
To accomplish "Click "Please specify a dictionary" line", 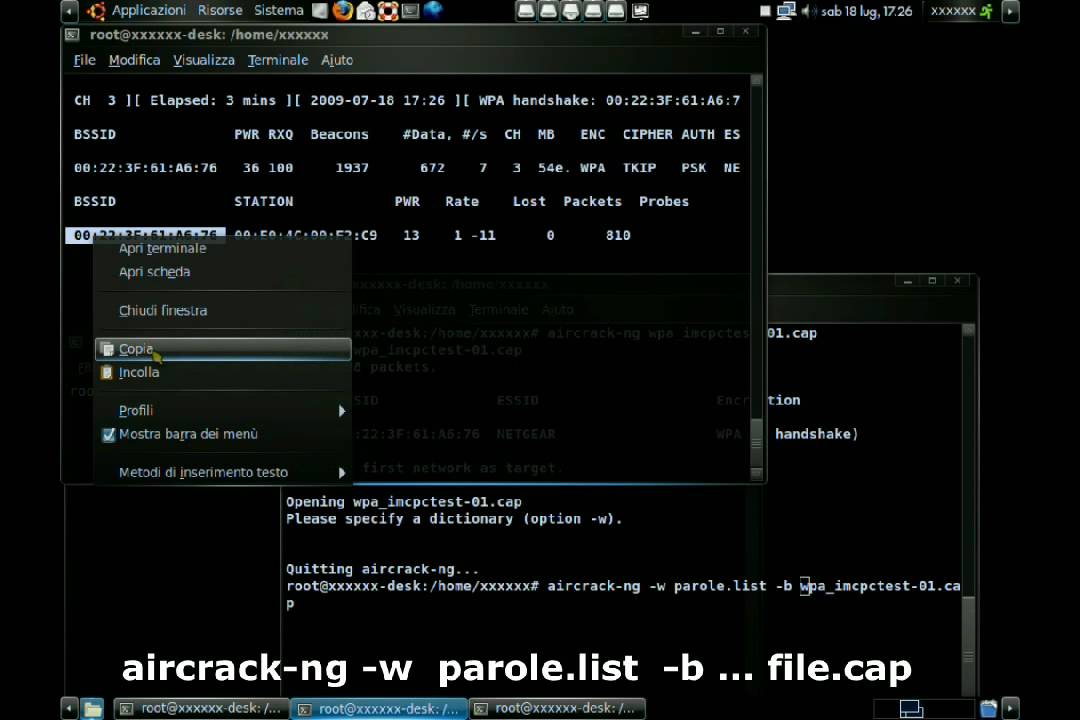I will (454, 519).
